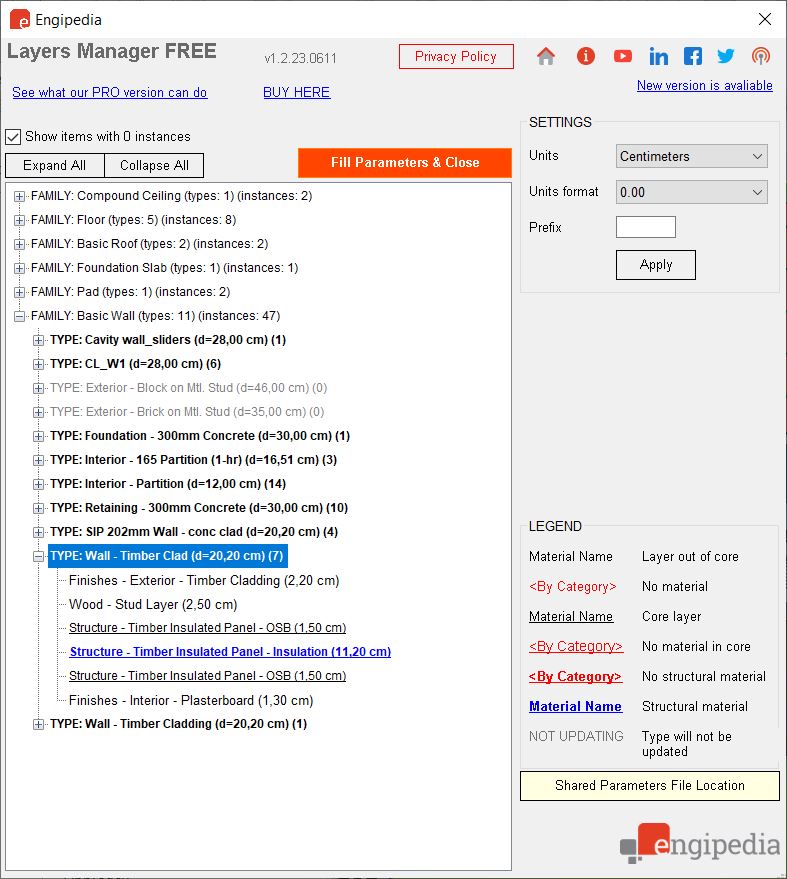Open the YouTube channel icon
Image resolution: width=787 pixels, height=879 pixels.
point(622,56)
